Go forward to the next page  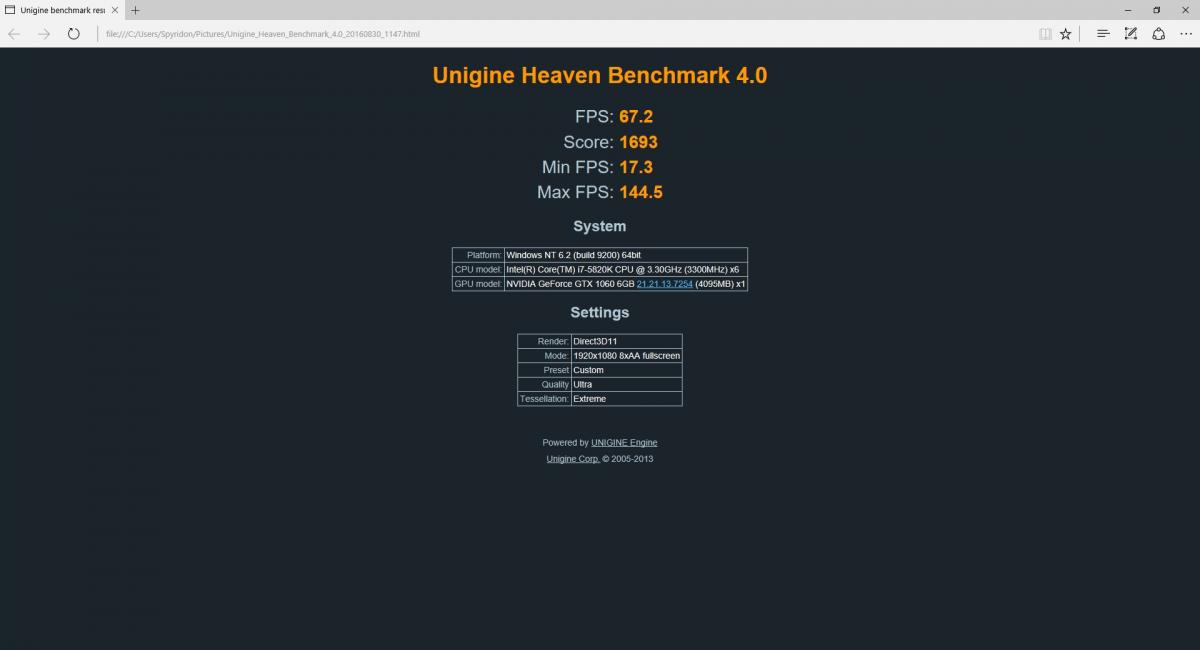click(44, 33)
